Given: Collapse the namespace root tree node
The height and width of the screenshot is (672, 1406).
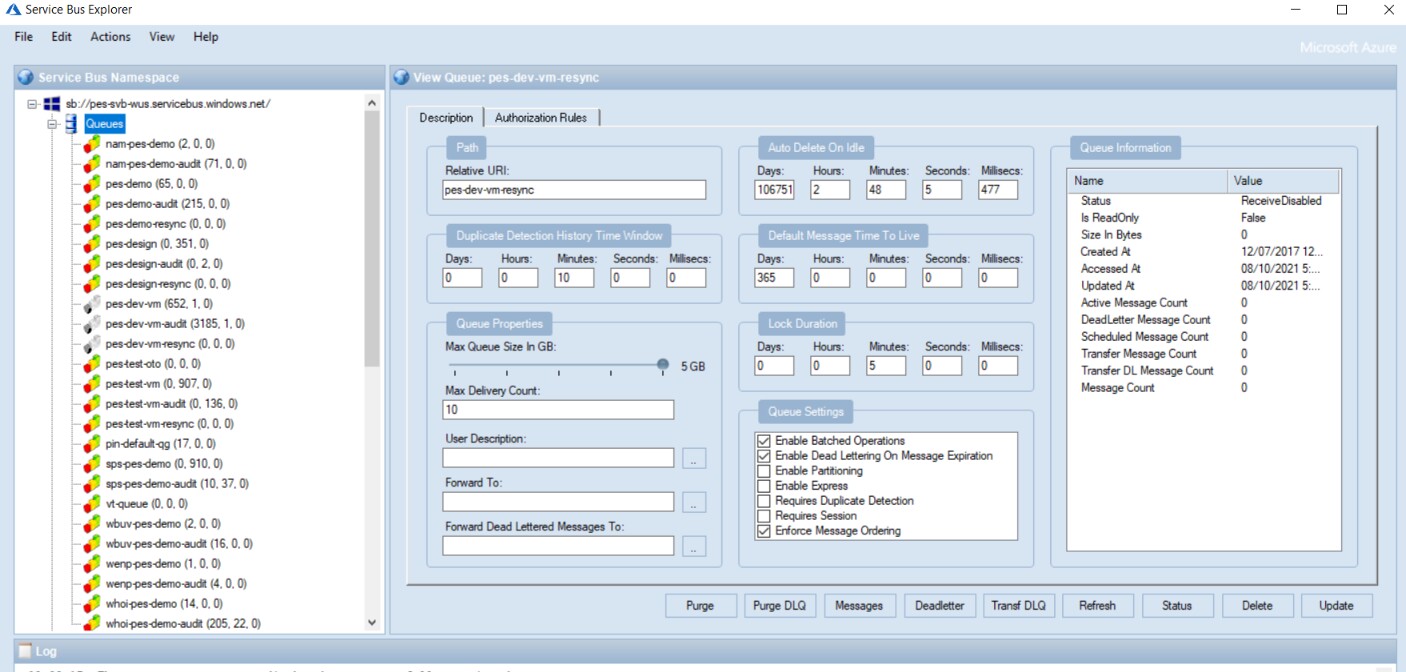Looking at the screenshot, I should click(32, 104).
